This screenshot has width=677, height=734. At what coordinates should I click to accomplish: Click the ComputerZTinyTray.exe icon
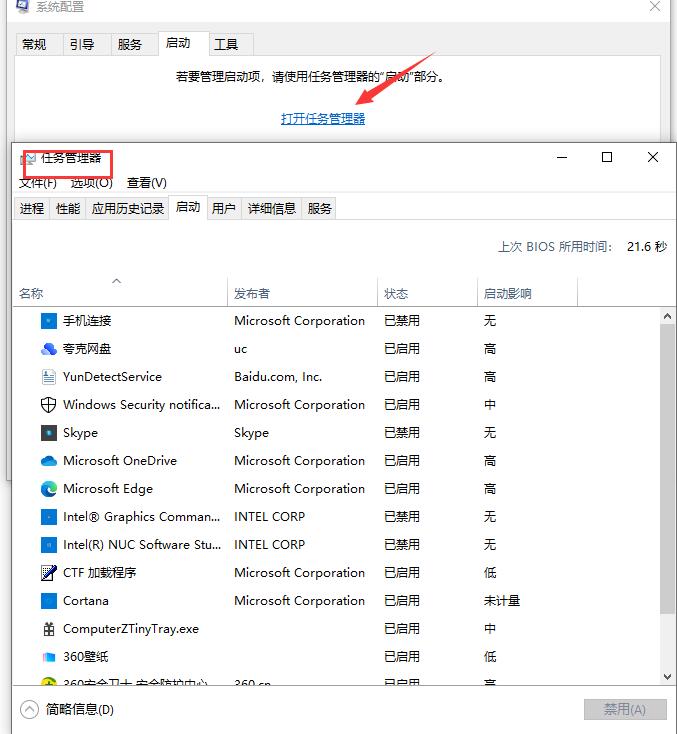tap(49, 629)
